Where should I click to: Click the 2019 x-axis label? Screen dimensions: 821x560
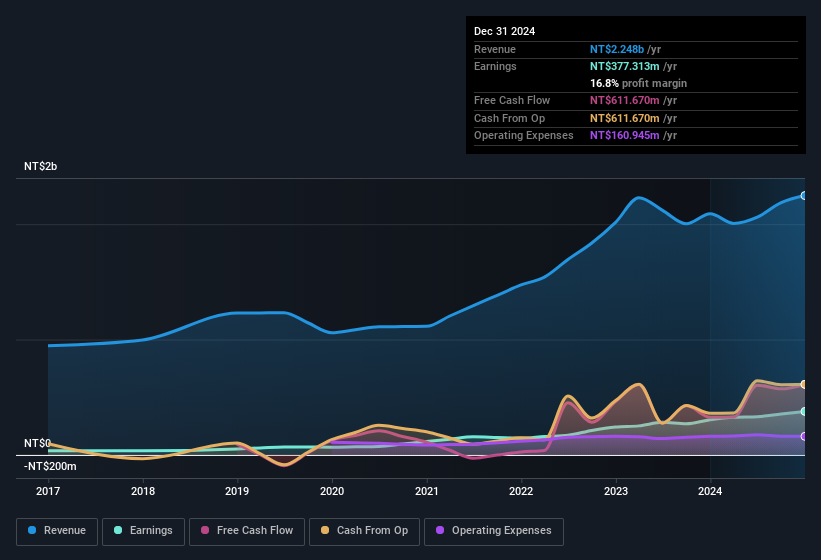[237, 491]
